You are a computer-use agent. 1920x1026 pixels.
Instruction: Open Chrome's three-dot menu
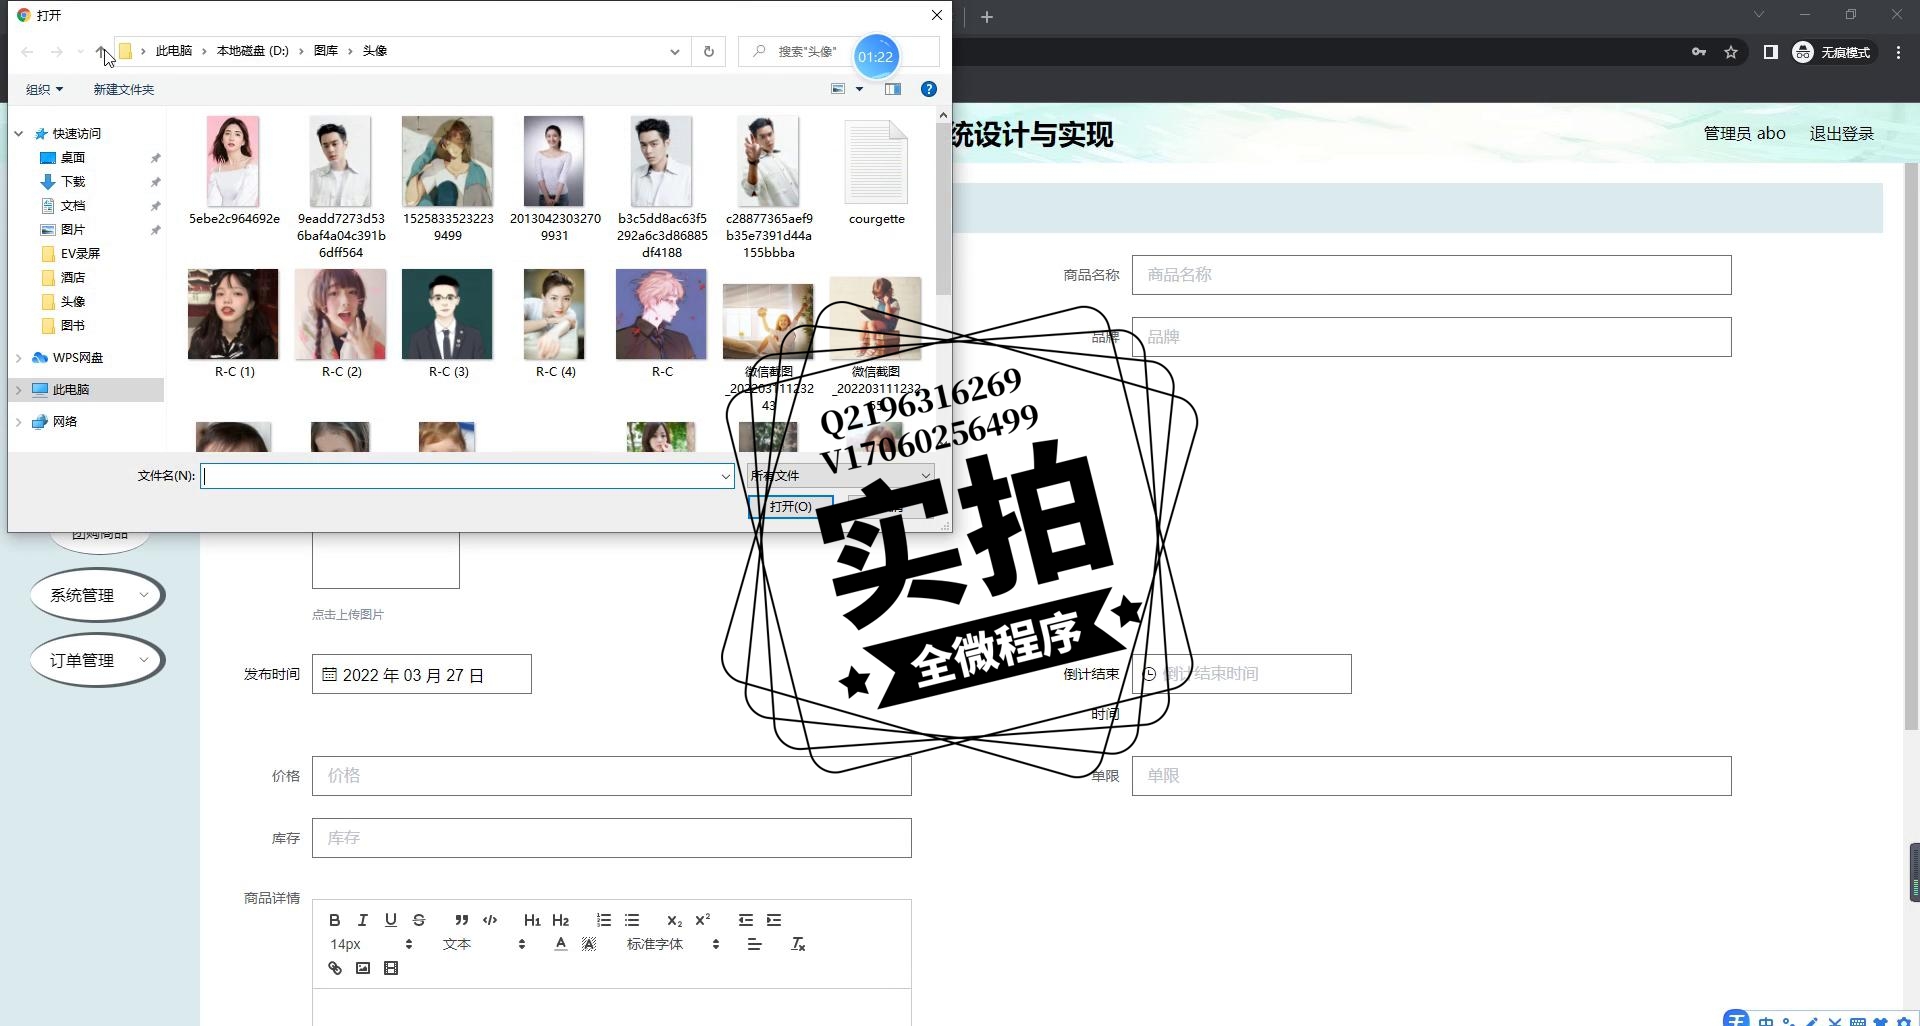1898,52
